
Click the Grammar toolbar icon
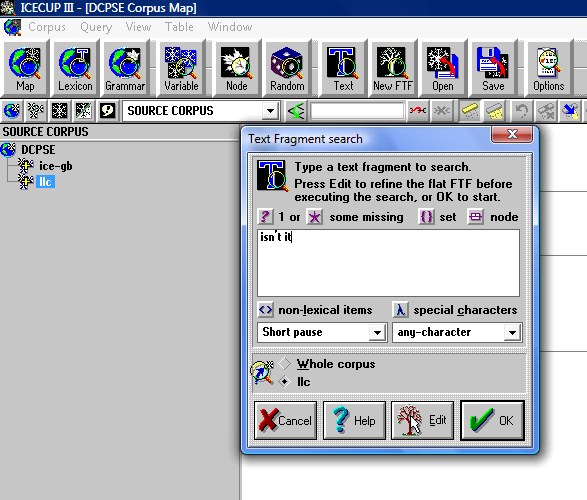125,68
